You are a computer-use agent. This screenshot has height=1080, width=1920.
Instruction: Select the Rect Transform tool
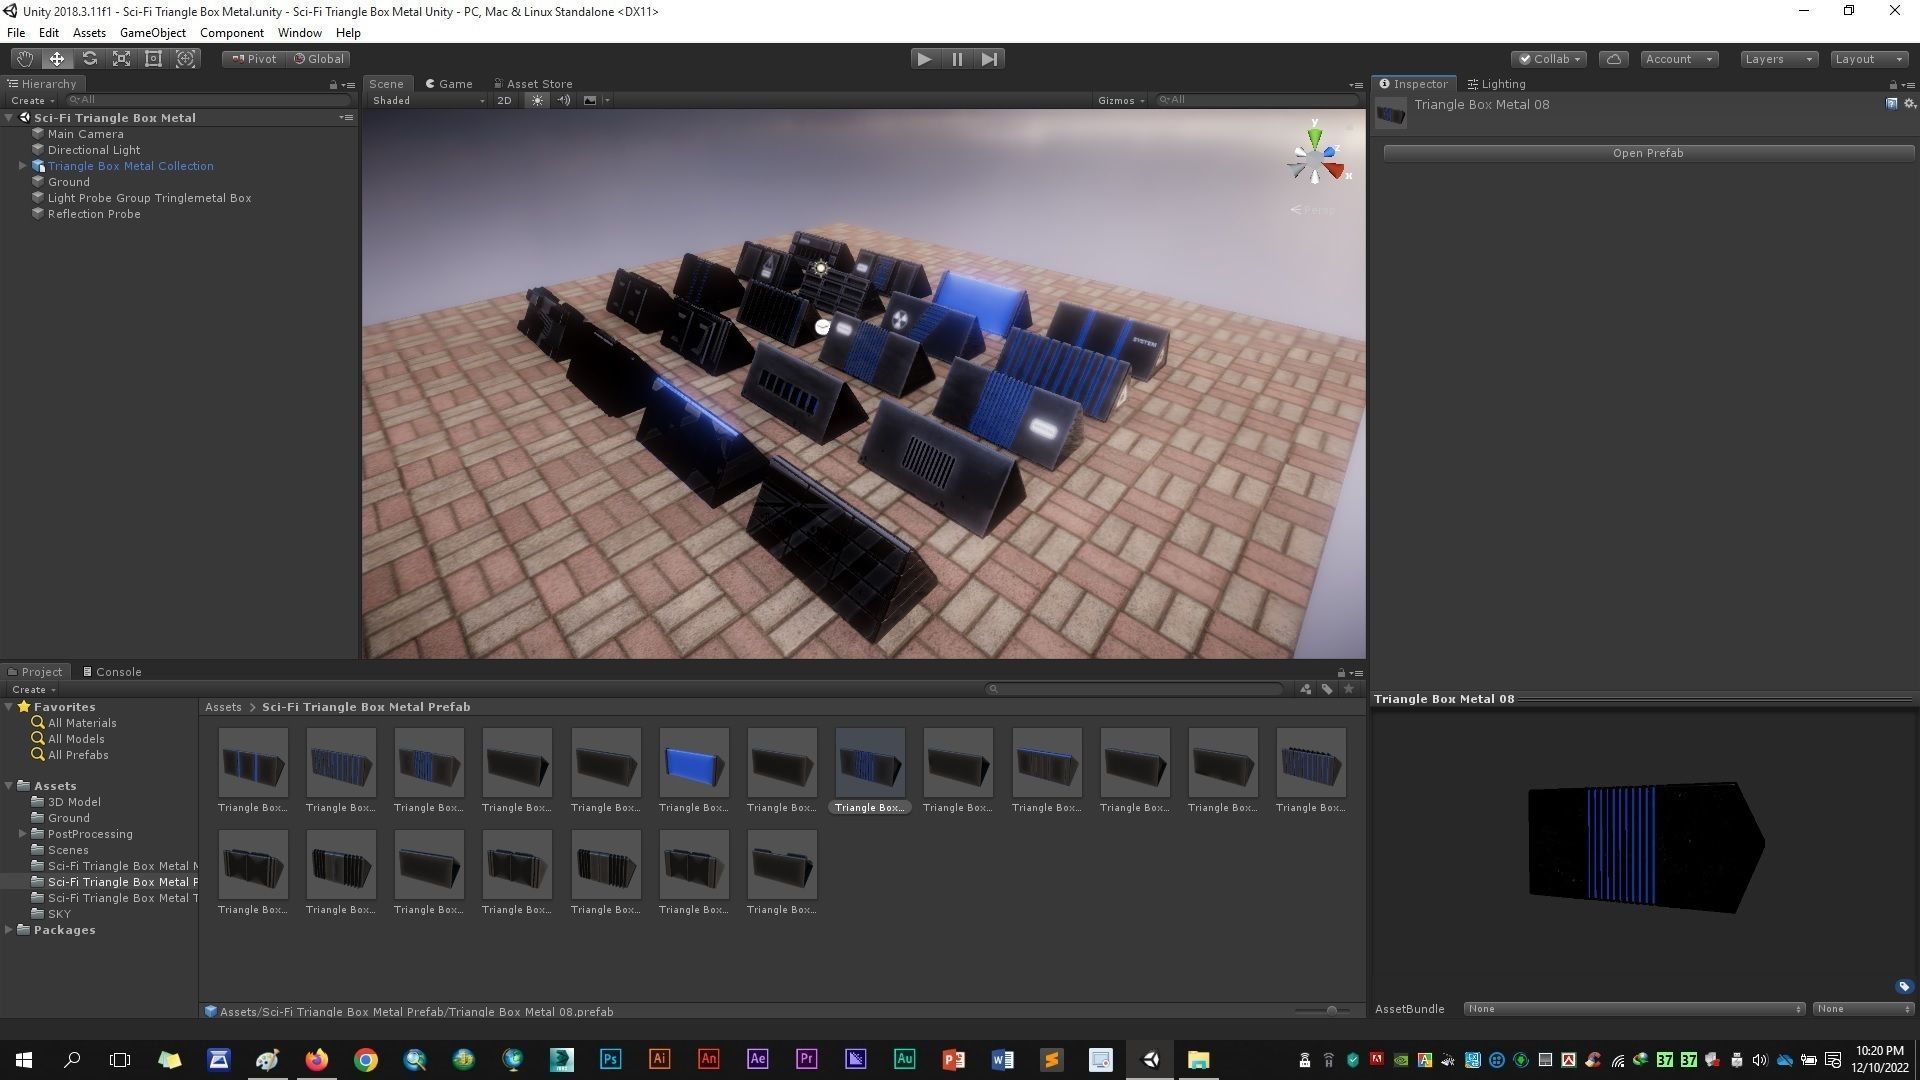pyautogui.click(x=153, y=59)
